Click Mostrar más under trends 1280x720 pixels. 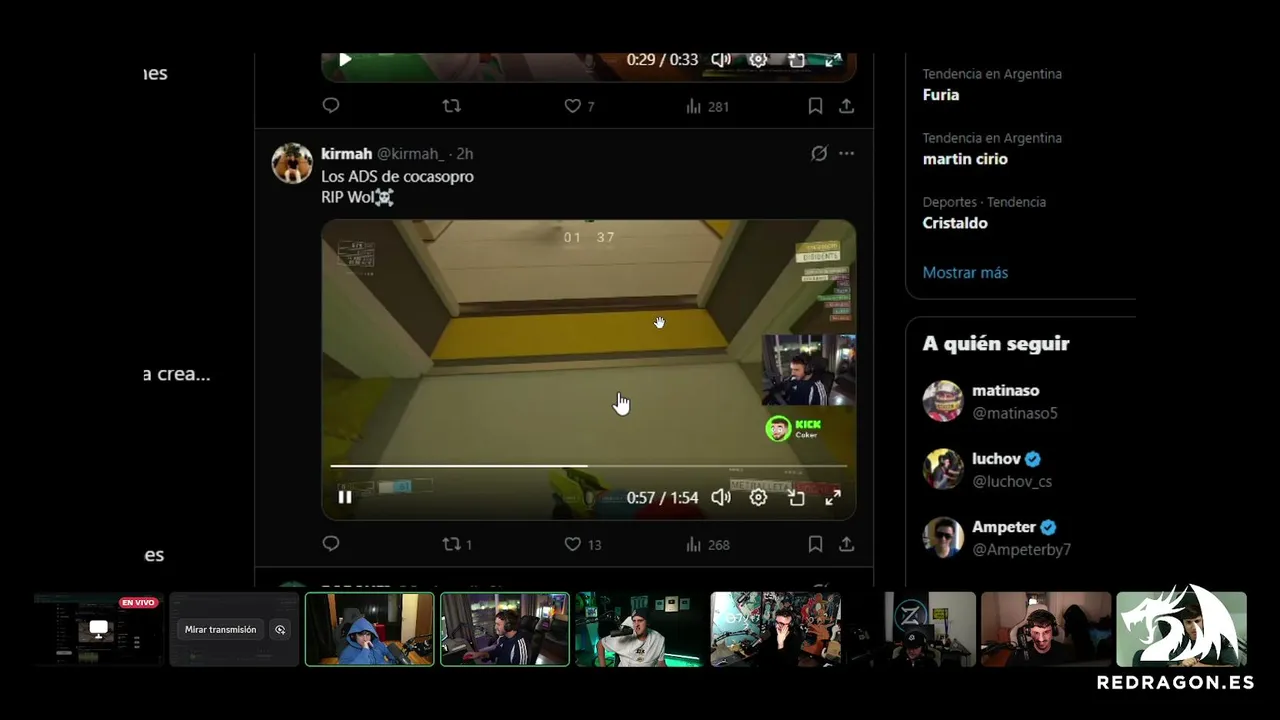coord(965,273)
